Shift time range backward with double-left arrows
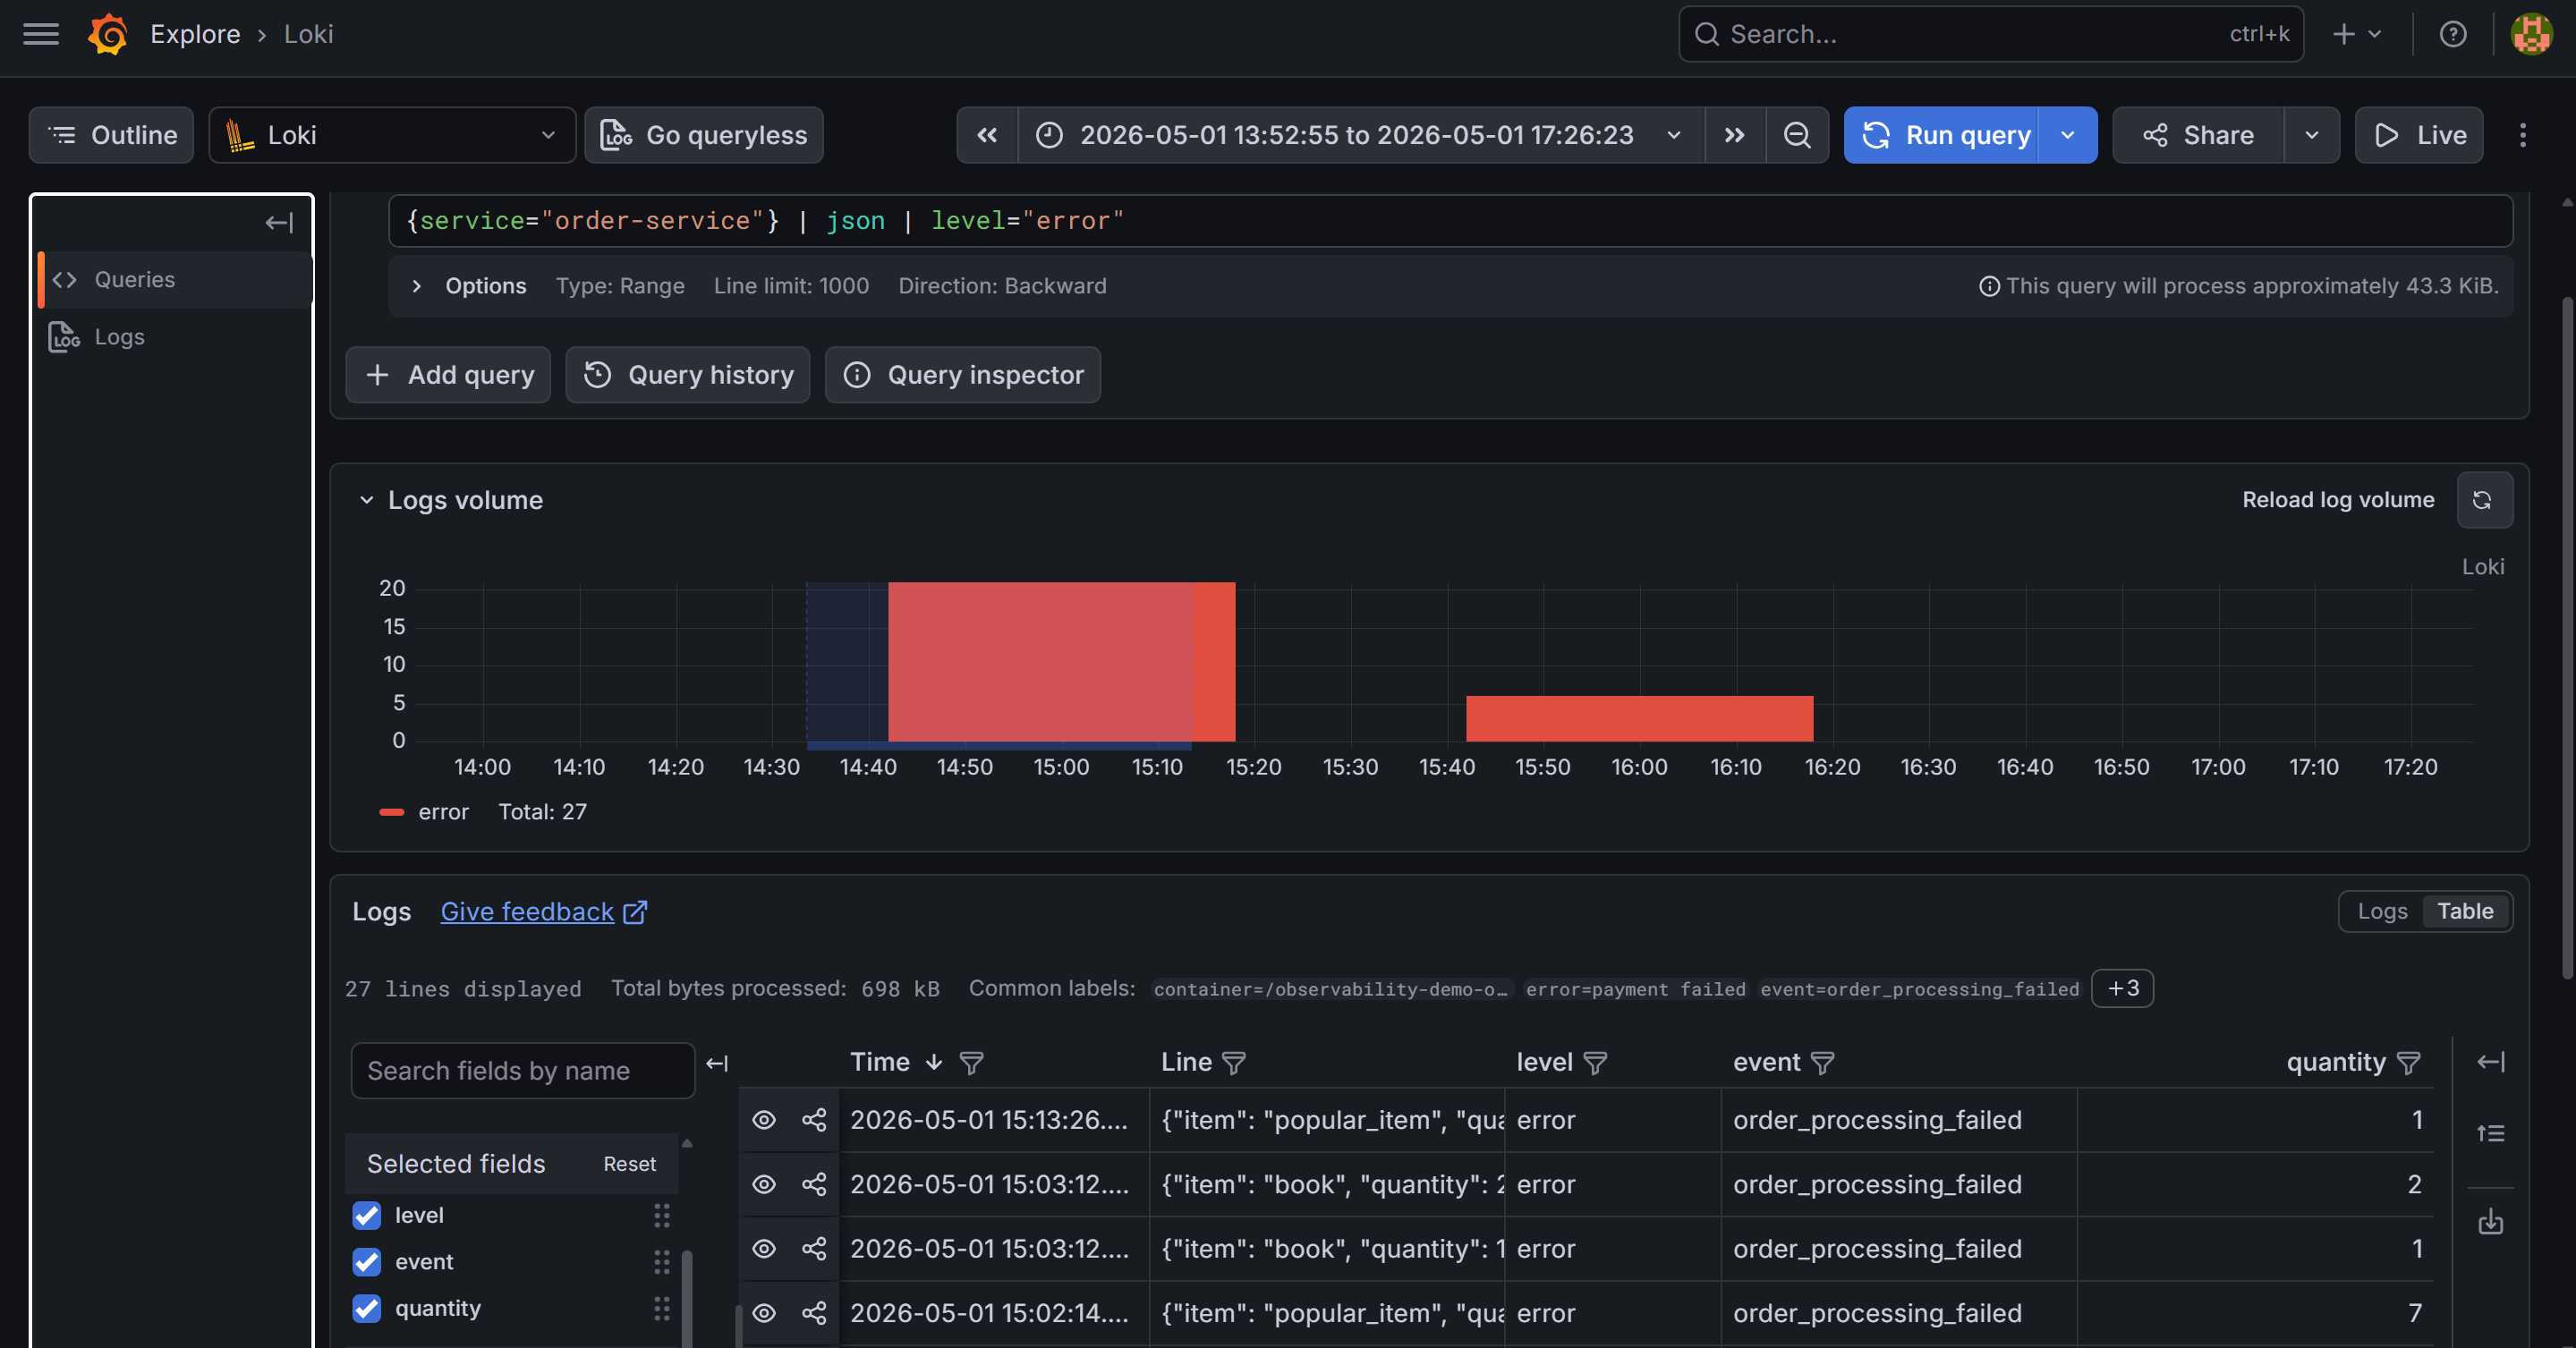Screen dimensions: 2576x1348 (987, 135)
